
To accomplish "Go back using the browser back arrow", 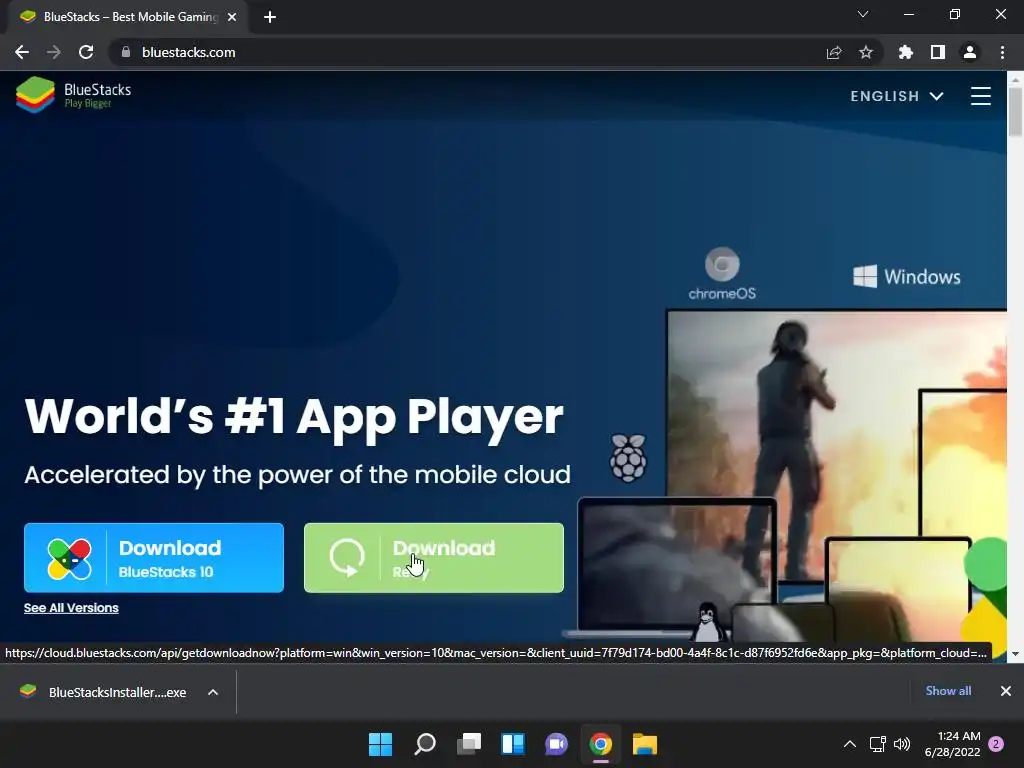I will pyautogui.click(x=22, y=52).
